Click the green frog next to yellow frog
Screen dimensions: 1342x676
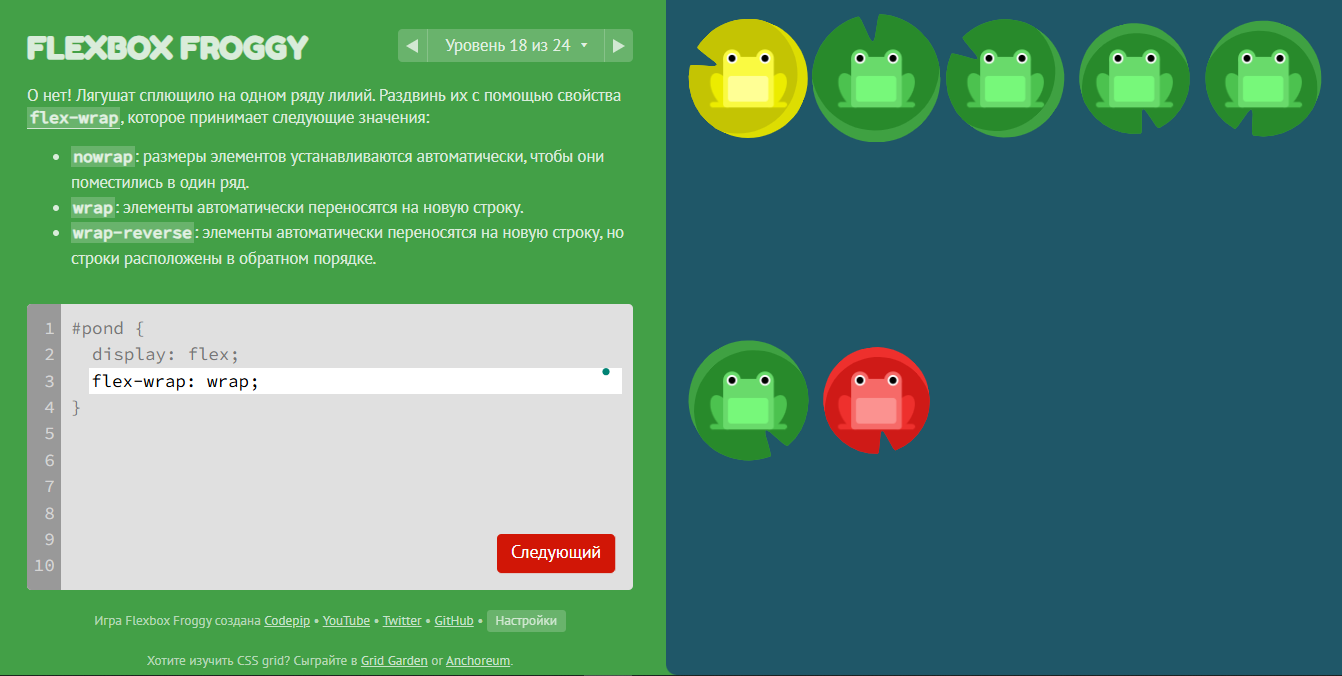click(x=876, y=78)
